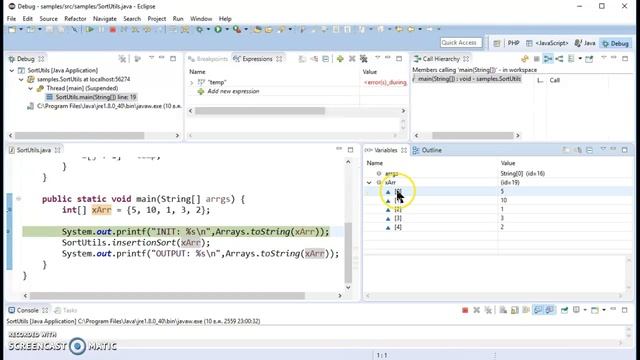Click Remove Selected Expressions X icon
The image size is (640, 360).
(352, 59)
